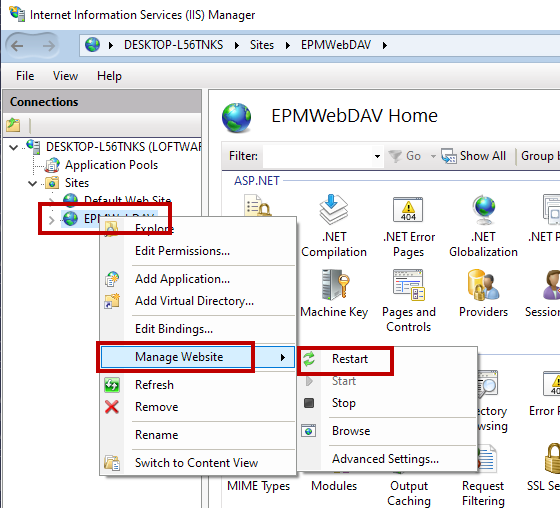This screenshot has height=508, width=560.
Task: Click the Switch to Content View icon
Action: [112, 463]
